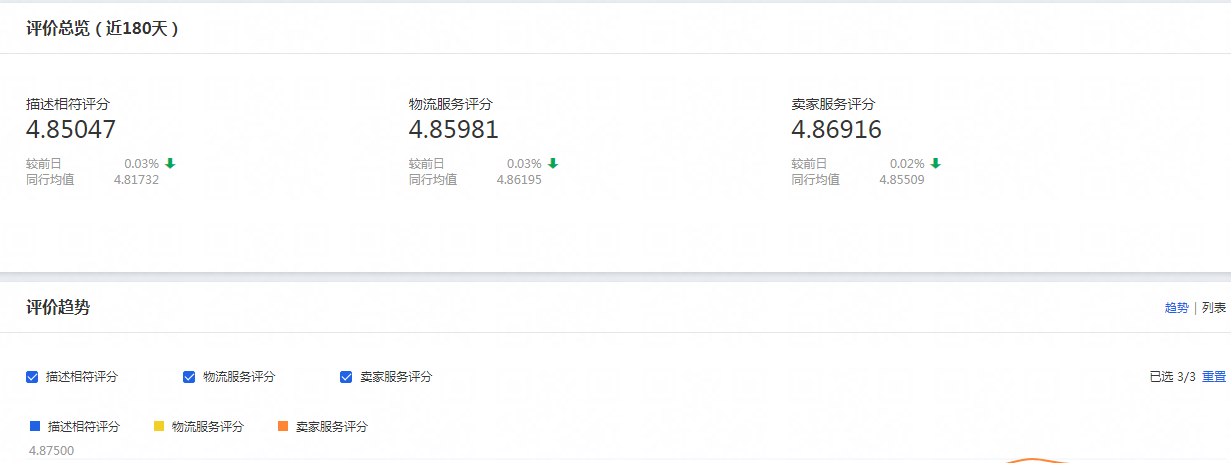Click blue 描述相符评分 legend swatch
The width and height of the screenshot is (1231, 463).
(35, 426)
